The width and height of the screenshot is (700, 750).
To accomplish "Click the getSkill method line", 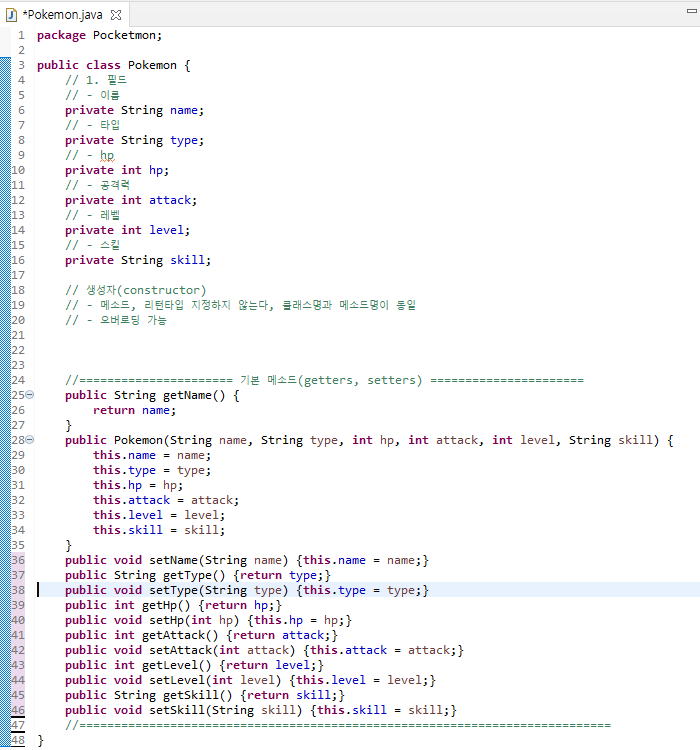I will (205, 695).
